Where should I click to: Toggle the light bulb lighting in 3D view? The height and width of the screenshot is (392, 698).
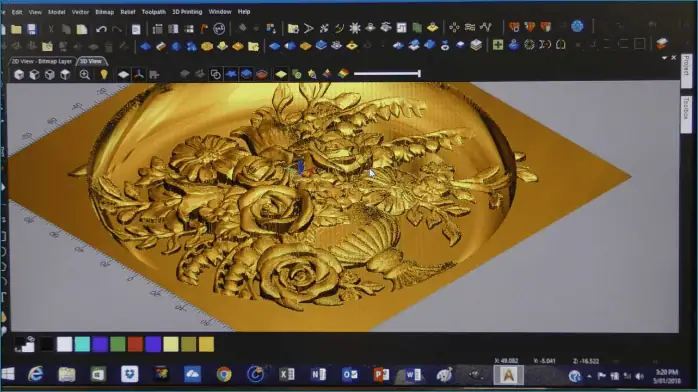coord(104,74)
